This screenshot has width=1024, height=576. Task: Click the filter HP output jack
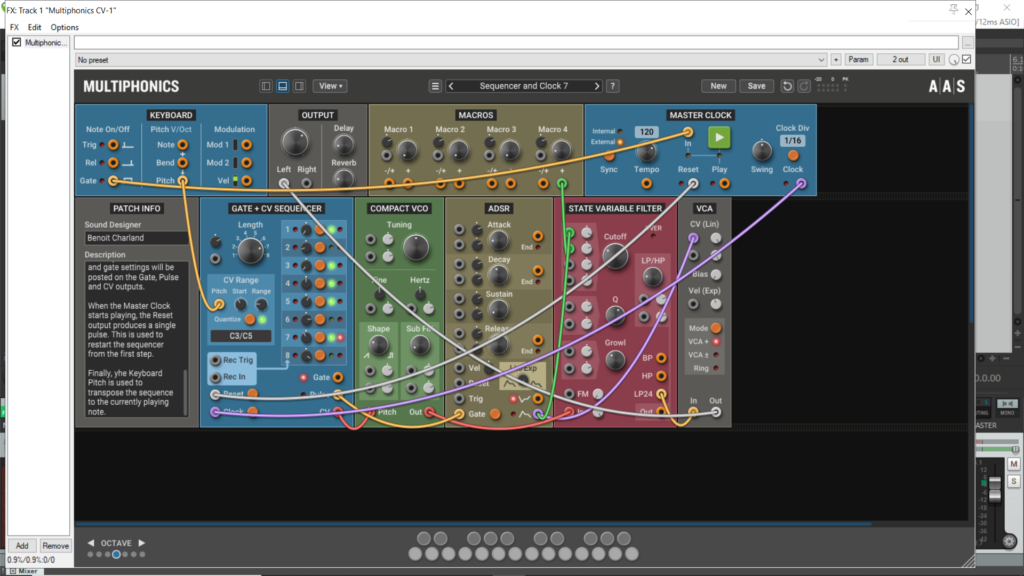tap(662, 376)
